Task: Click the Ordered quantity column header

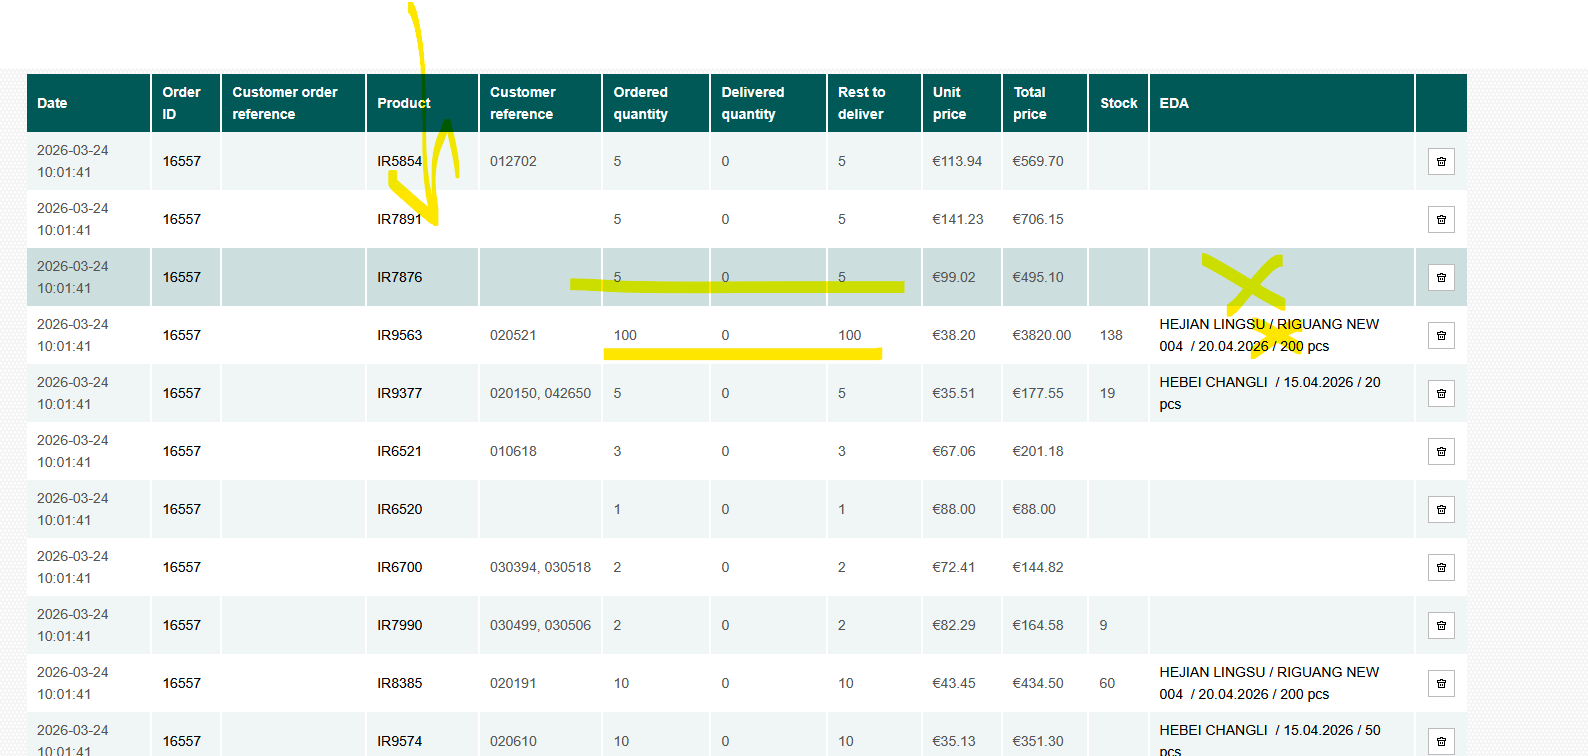Action: point(640,103)
